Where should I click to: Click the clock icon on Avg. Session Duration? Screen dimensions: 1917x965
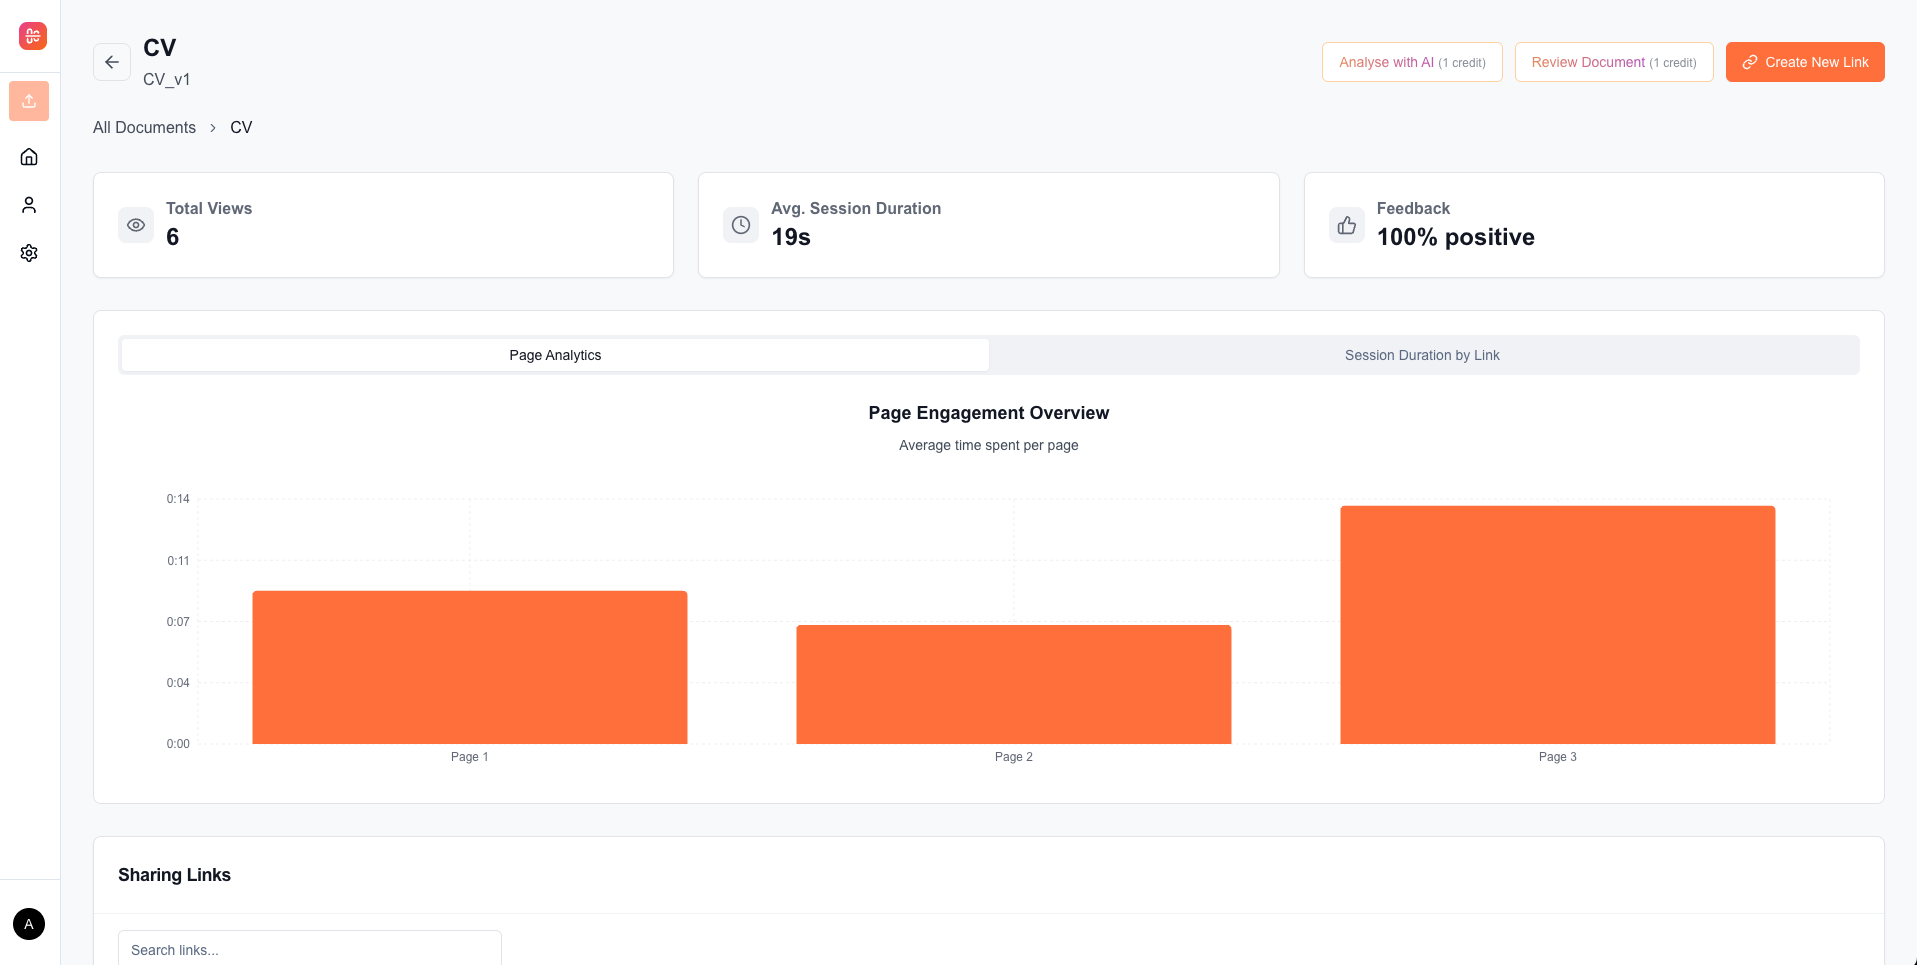coord(741,225)
